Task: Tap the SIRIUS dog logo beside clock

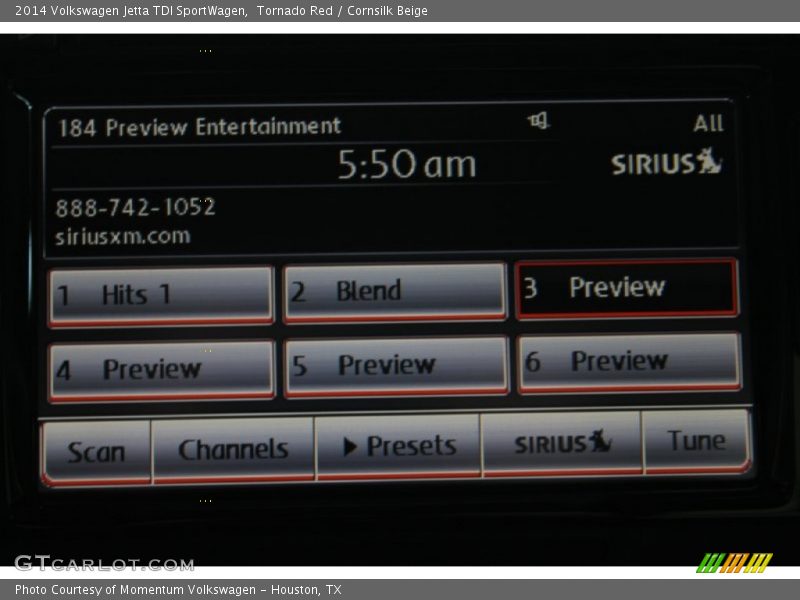Action: pos(667,162)
